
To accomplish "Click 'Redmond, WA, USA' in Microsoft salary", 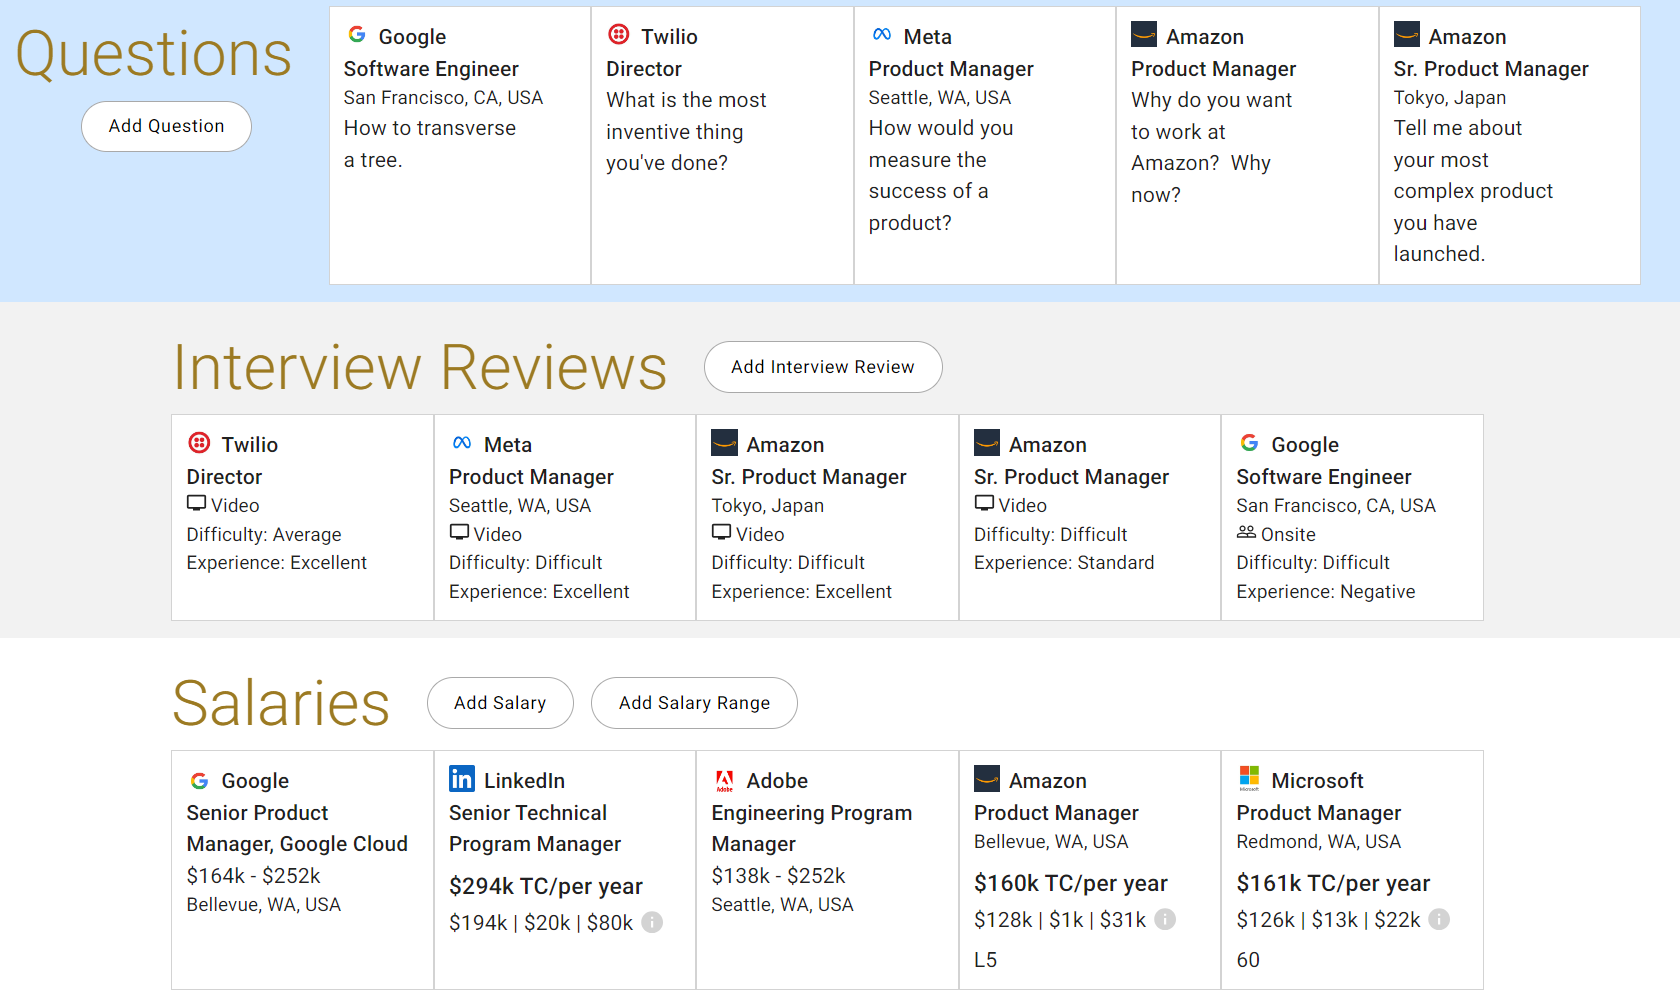I will pyautogui.click(x=1319, y=842).
